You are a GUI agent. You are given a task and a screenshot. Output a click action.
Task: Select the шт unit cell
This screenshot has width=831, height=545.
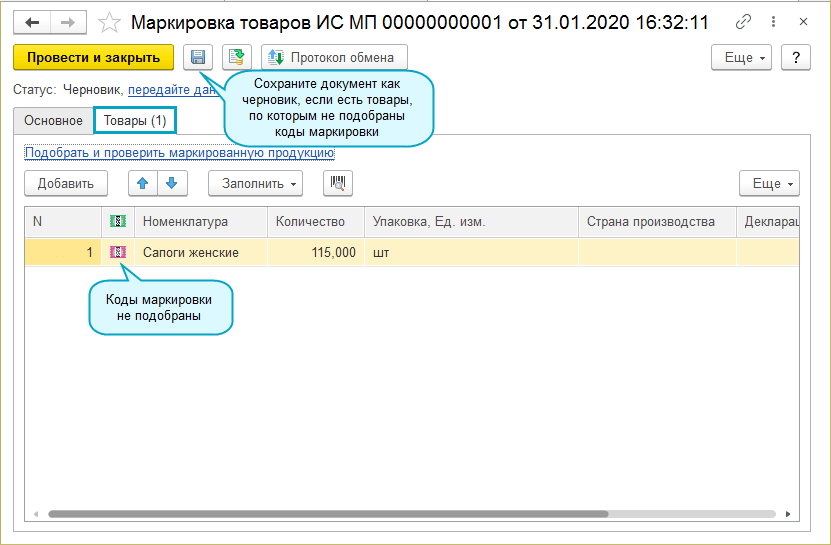click(x=471, y=252)
